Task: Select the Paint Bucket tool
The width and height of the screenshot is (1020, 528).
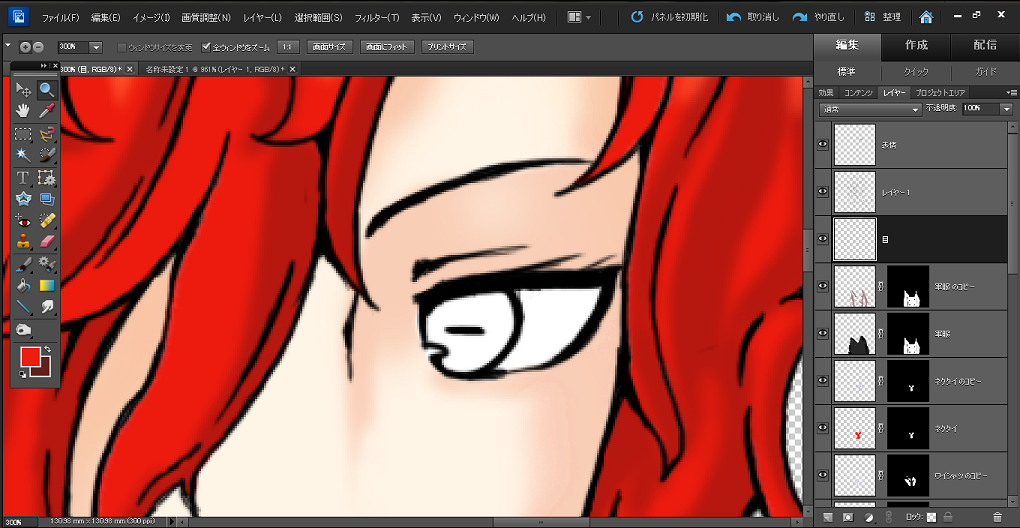Action: point(23,285)
